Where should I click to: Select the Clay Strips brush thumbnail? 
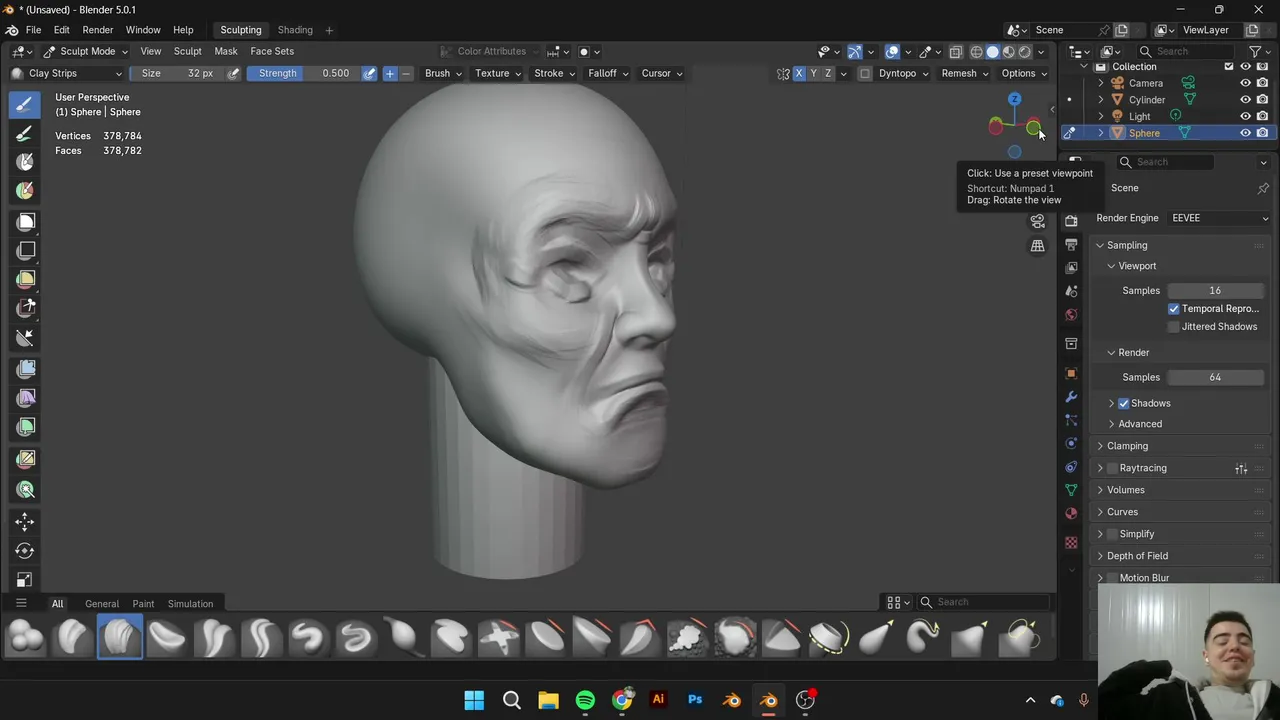point(120,637)
